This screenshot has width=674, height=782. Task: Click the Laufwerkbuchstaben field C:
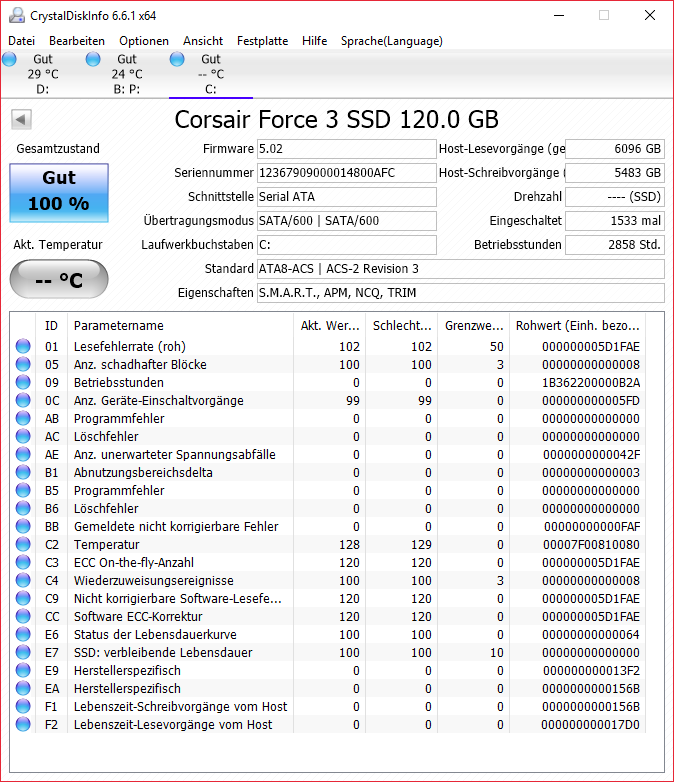tap(347, 244)
